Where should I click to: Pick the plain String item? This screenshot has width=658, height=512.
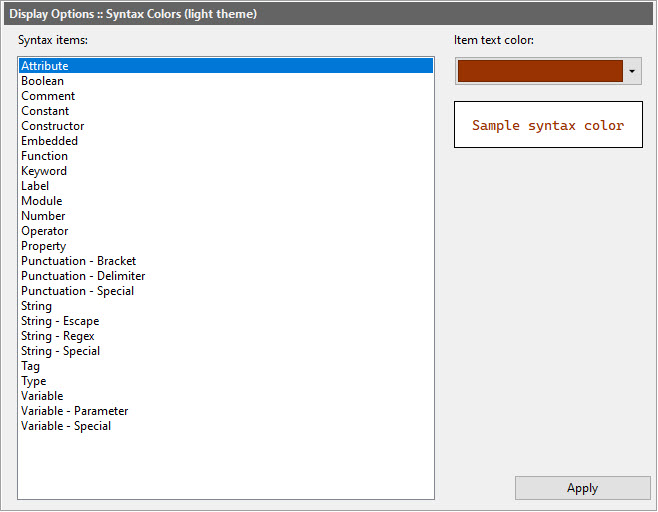click(x=226, y=306)
